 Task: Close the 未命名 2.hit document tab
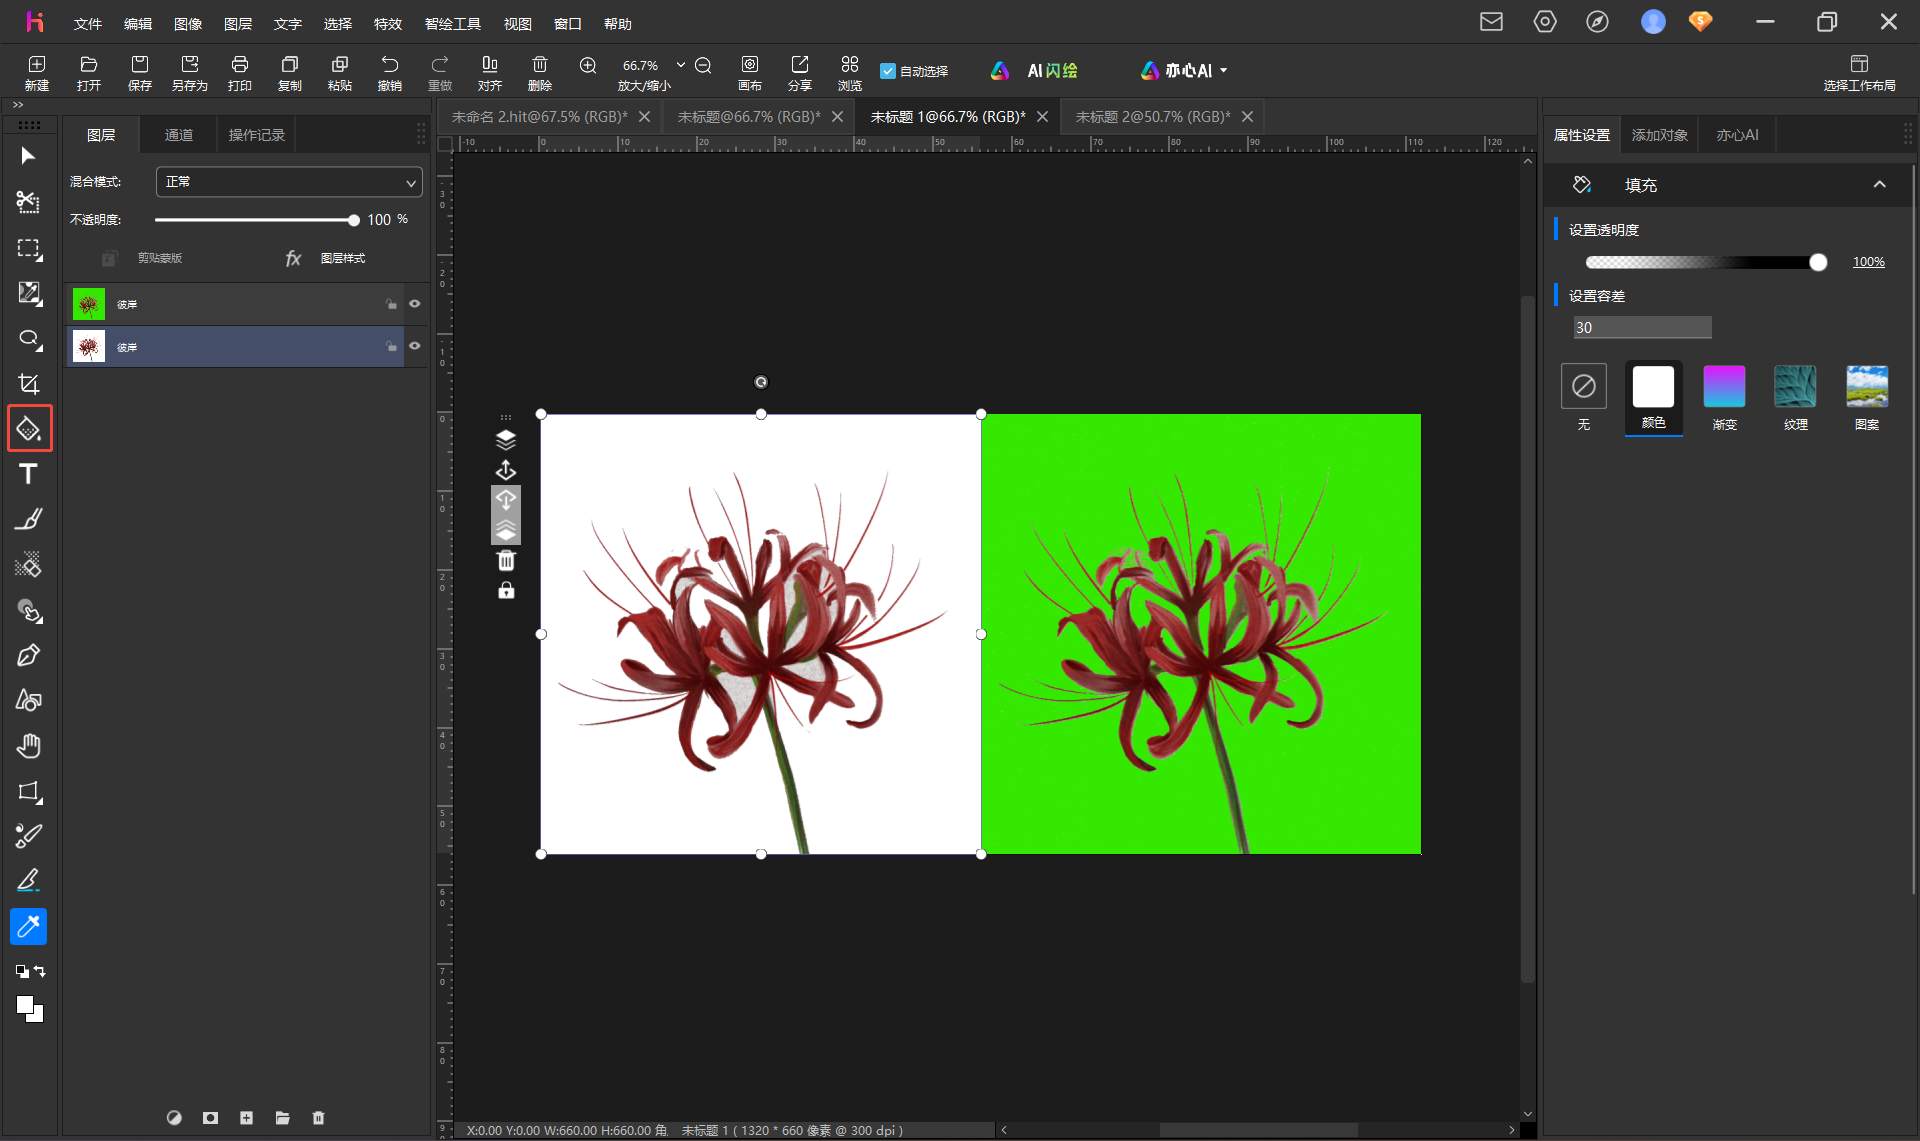[645, 117]
